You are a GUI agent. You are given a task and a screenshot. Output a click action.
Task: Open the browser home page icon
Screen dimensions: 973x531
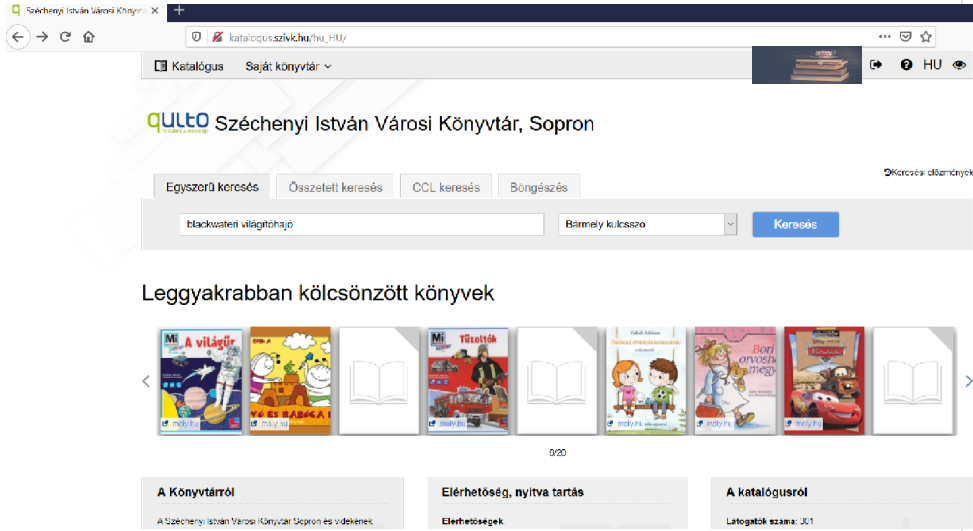tap(89, 37)
